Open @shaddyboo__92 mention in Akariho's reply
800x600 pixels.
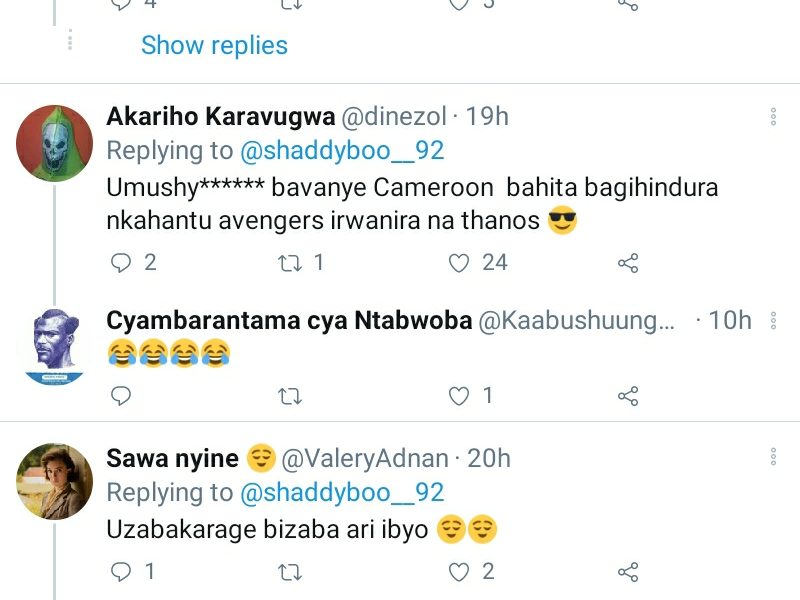pos(342,151)
